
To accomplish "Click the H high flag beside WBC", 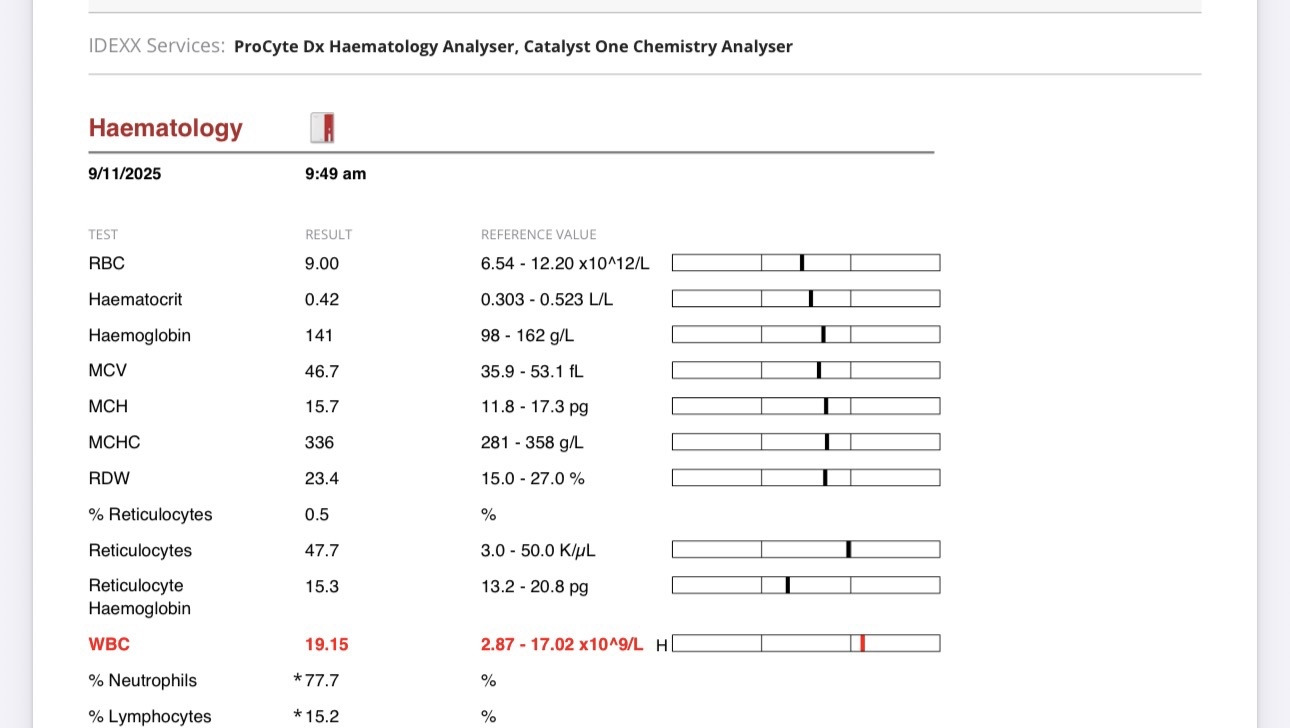I will click(661, 646).
